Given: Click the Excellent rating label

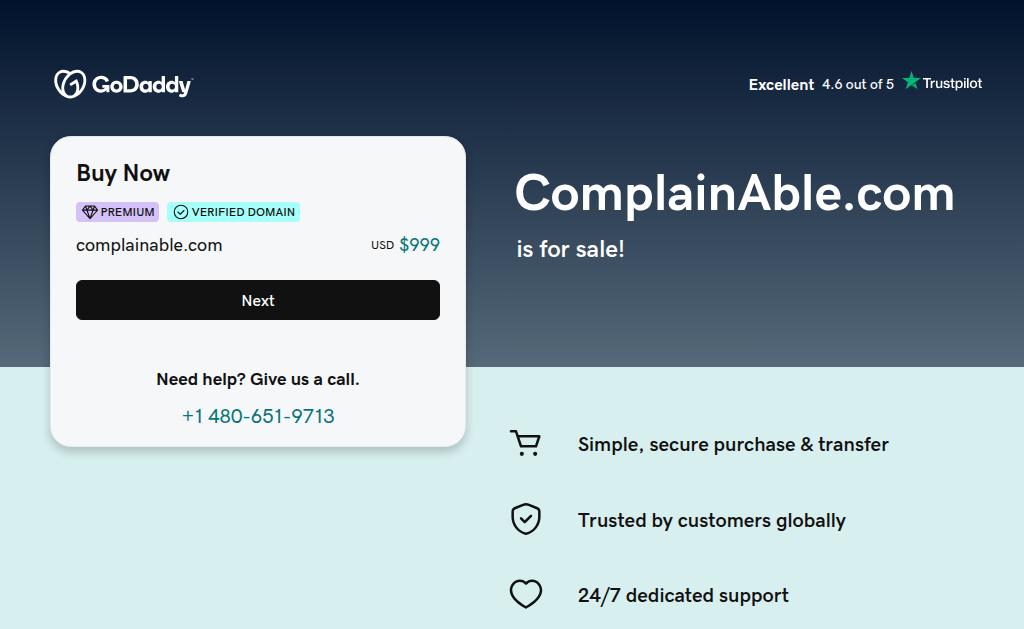Looking at the screenshot, I should click(781, 85).
